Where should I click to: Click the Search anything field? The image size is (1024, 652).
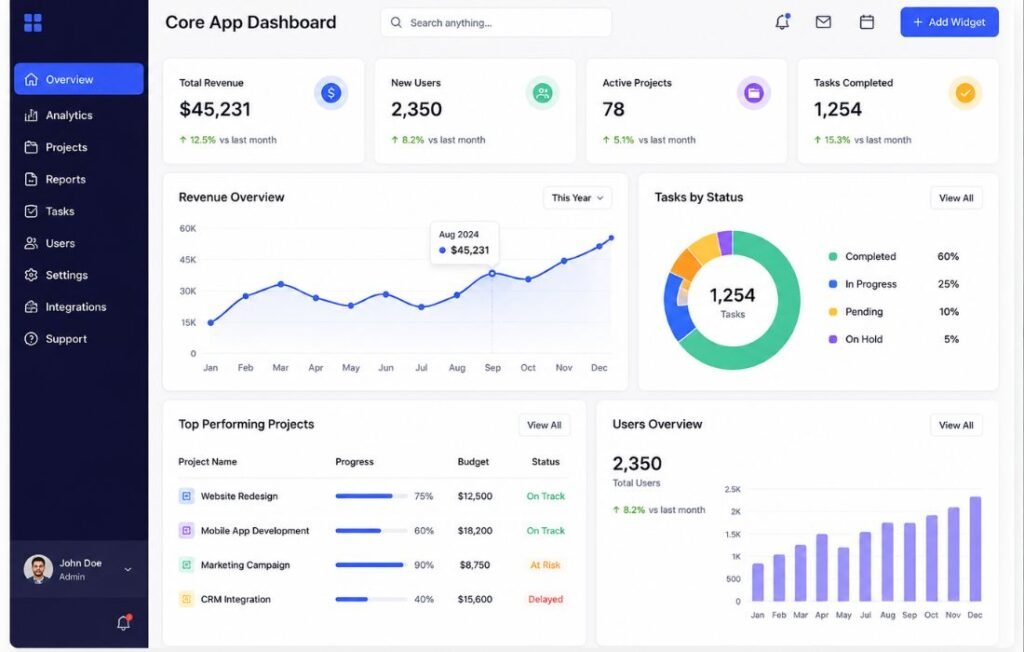point(496,23)
